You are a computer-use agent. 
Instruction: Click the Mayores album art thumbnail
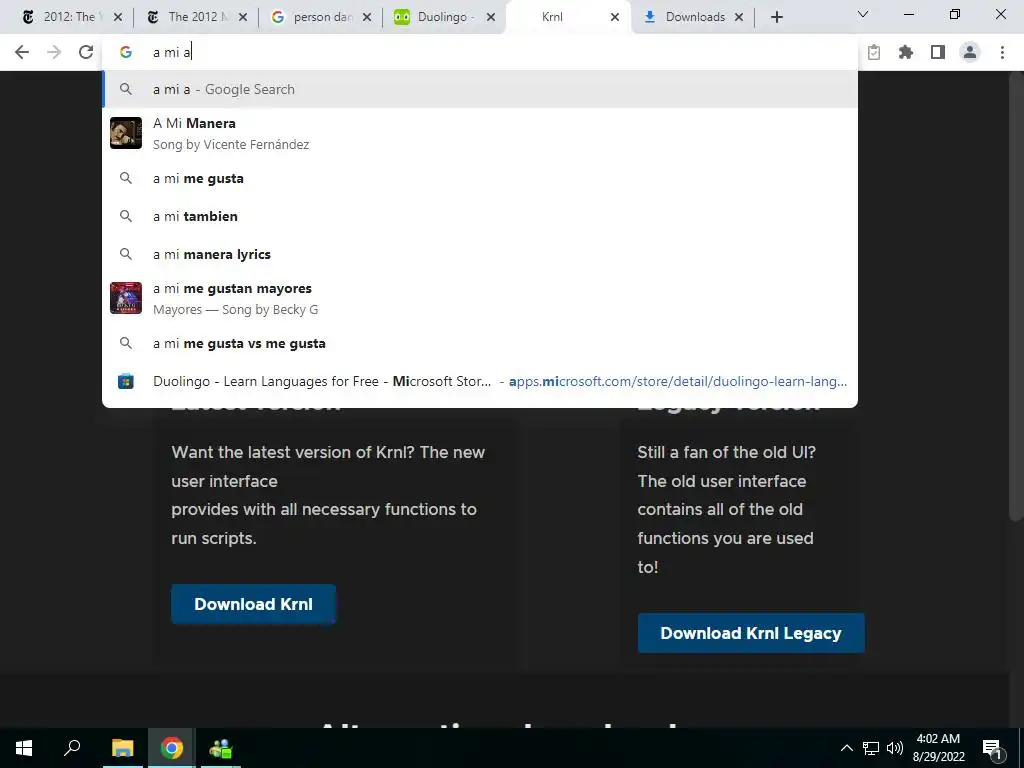pyautogui.click(x=125, y=298)
